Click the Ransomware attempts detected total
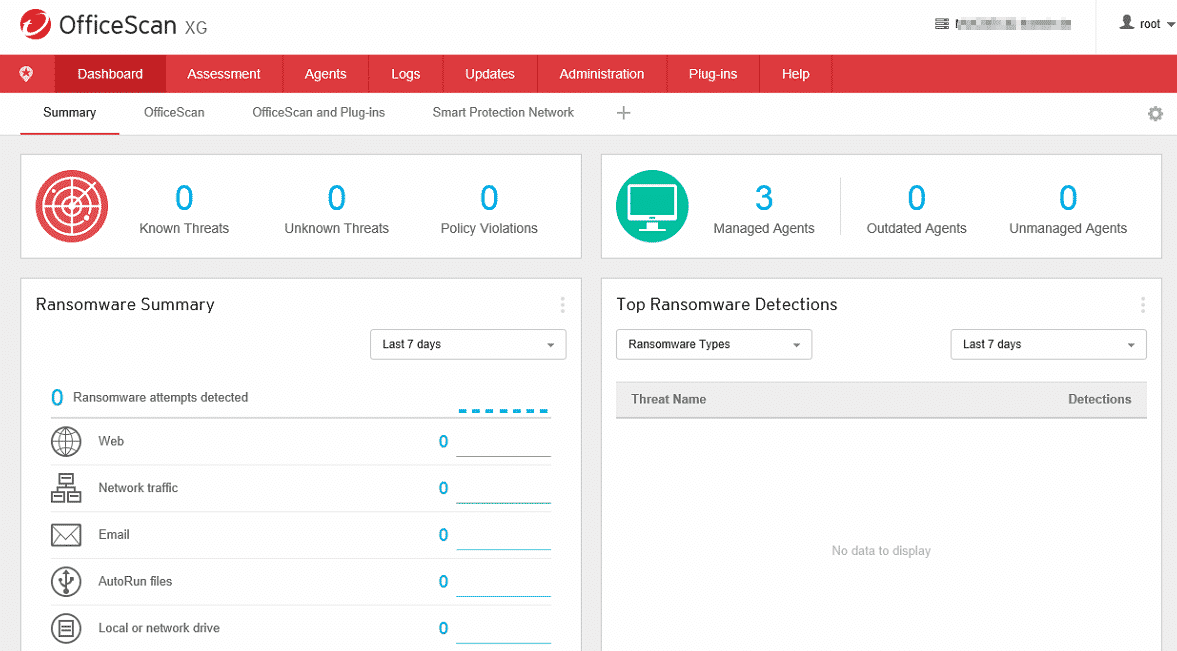The height and width of the screenshot is (651, 1177). click(x=57, y=397)
